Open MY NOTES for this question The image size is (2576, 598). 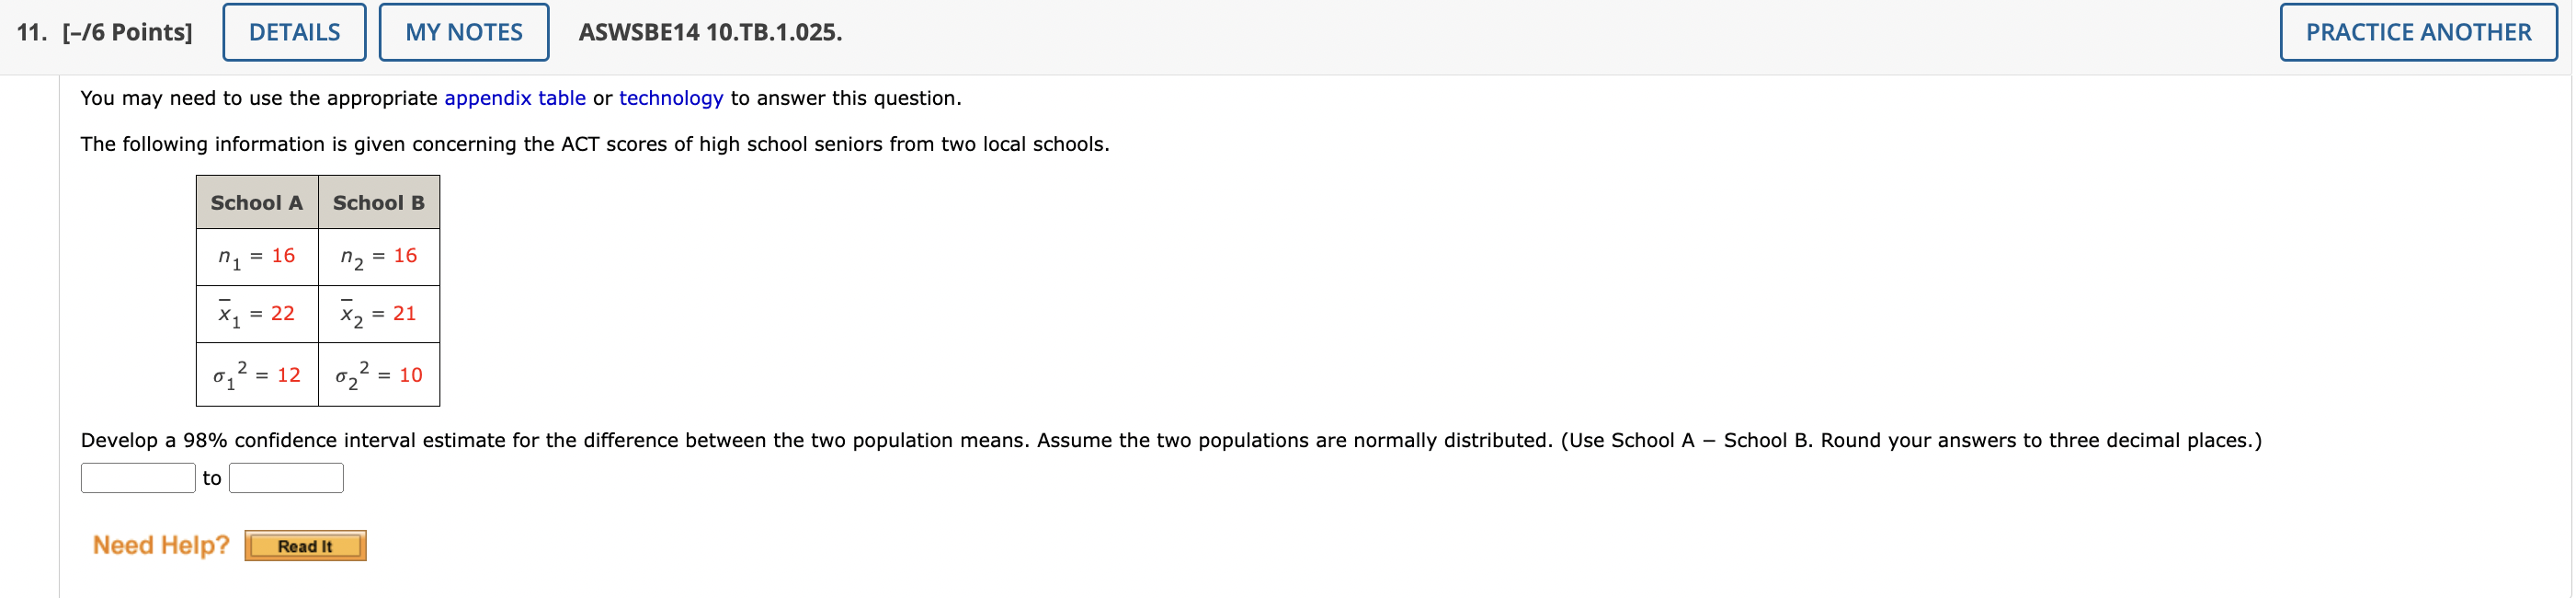pyautogui.click(x=463, y=31)
